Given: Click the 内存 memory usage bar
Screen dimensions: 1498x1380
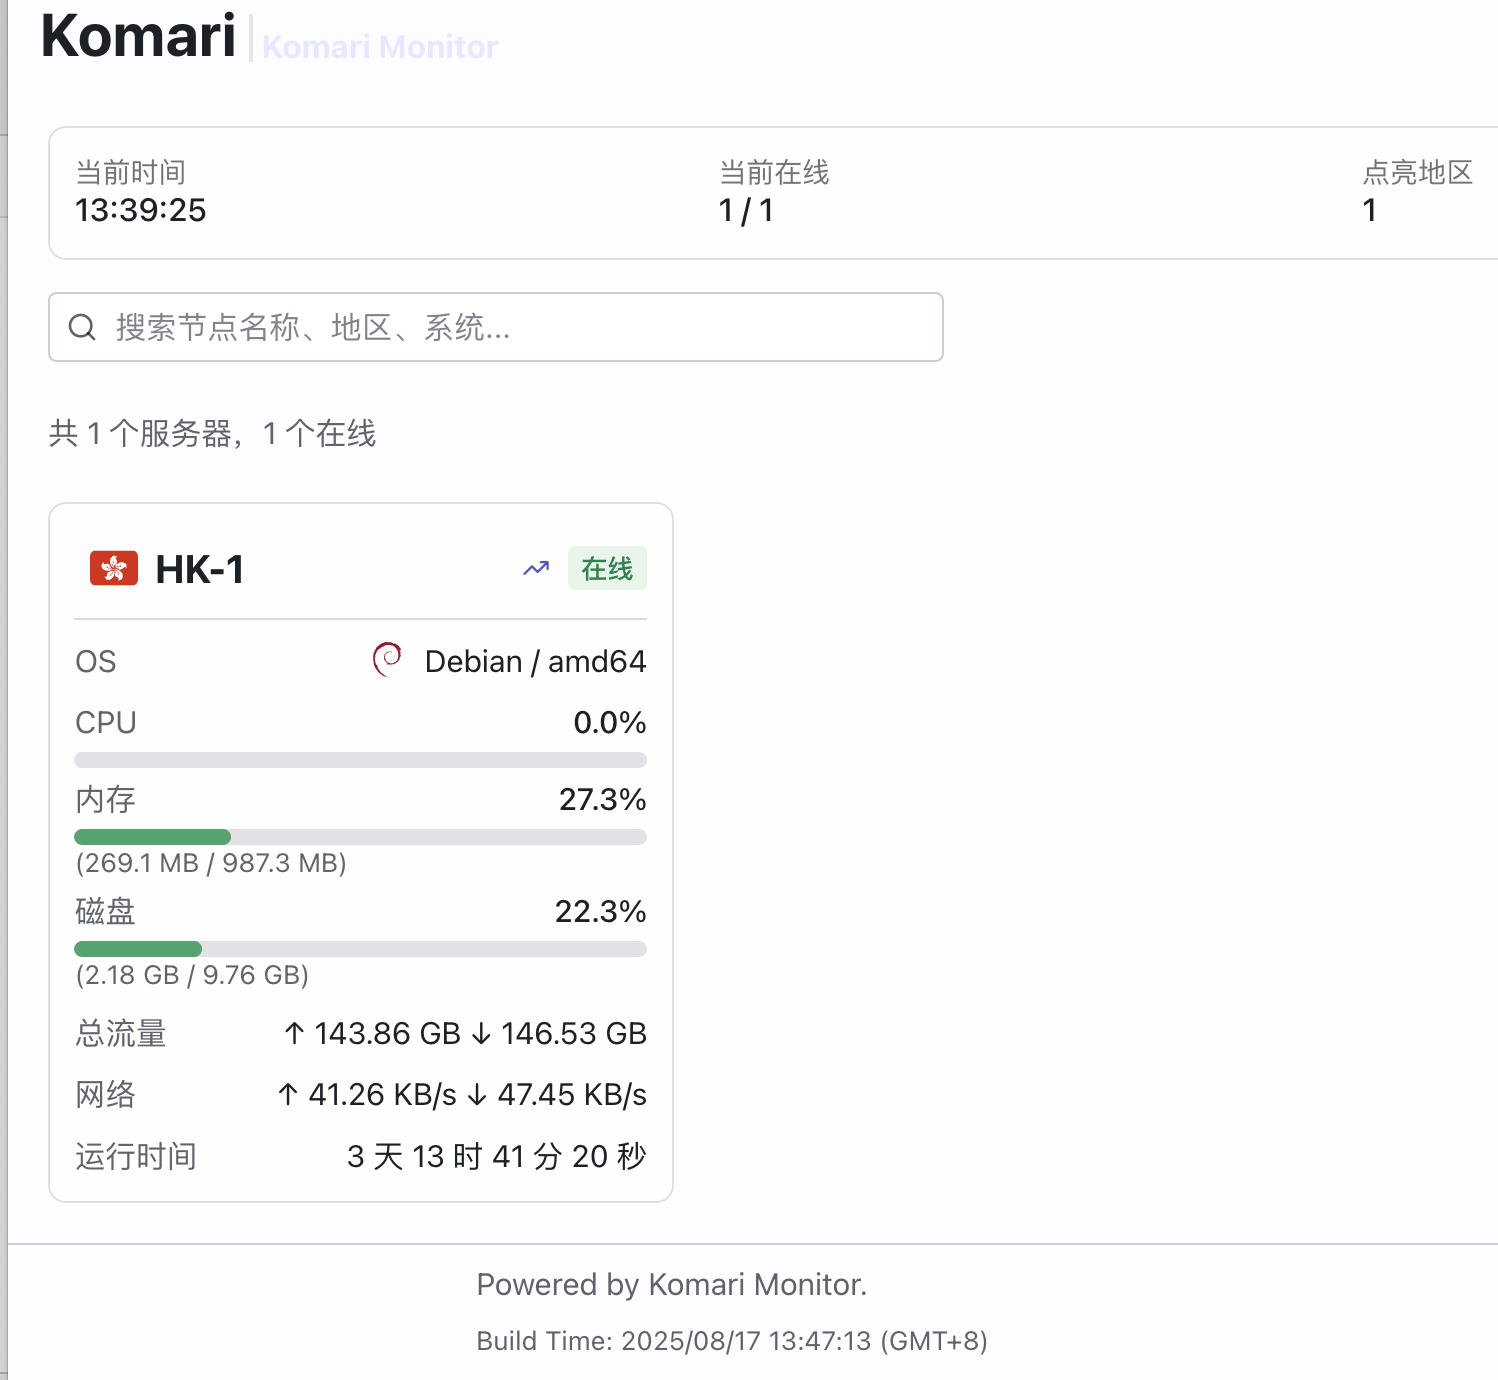Looking at the screenshot, I should click(x=360, y=837).
